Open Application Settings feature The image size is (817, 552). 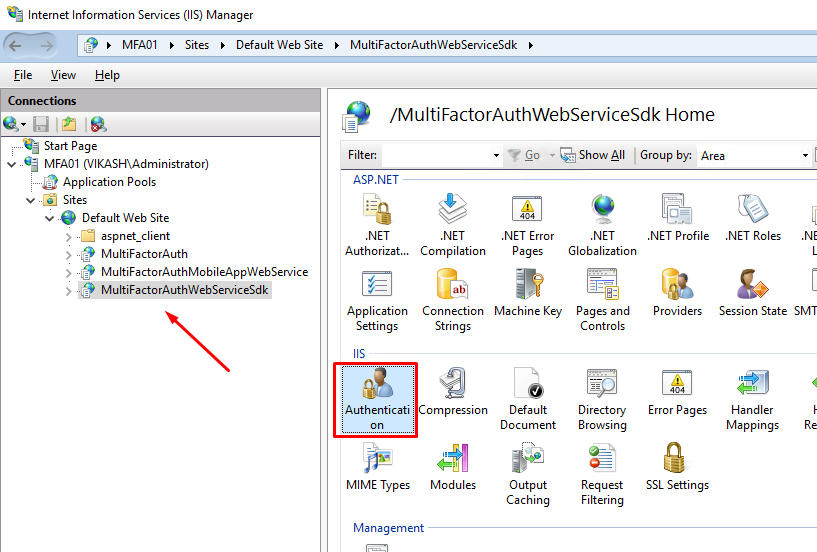(377, 301)
